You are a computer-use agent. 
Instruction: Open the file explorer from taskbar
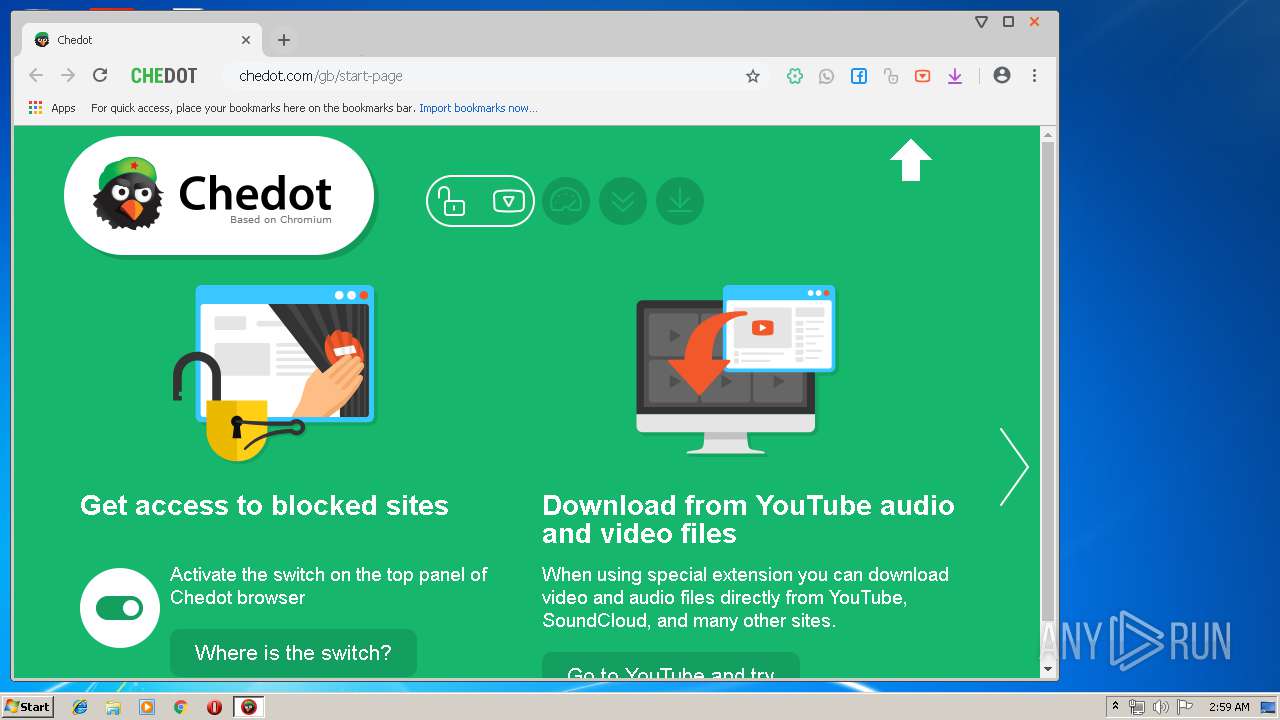pos(113,707)
